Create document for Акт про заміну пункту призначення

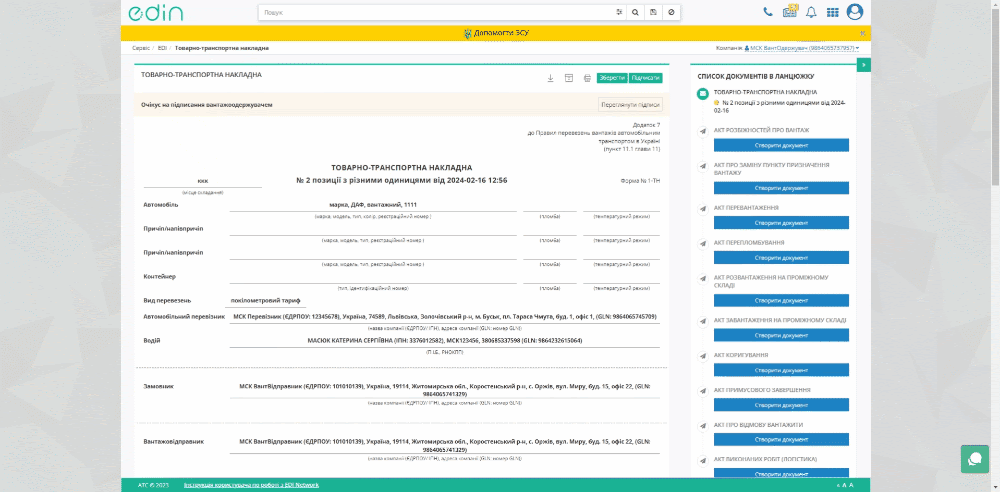pos(781,188)
